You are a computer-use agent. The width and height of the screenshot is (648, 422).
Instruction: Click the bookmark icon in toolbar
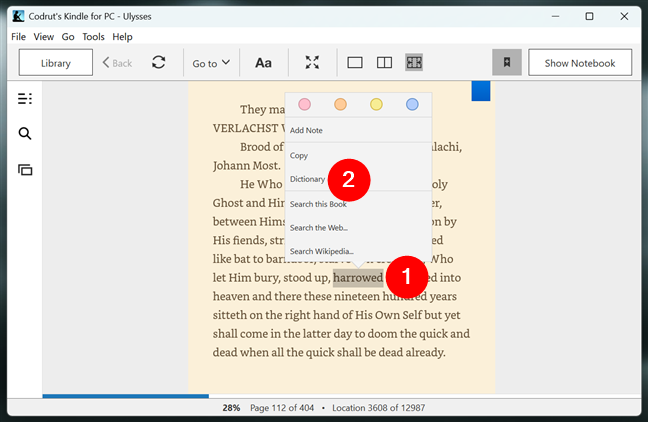pyautogui.click(x=507, y=63)
